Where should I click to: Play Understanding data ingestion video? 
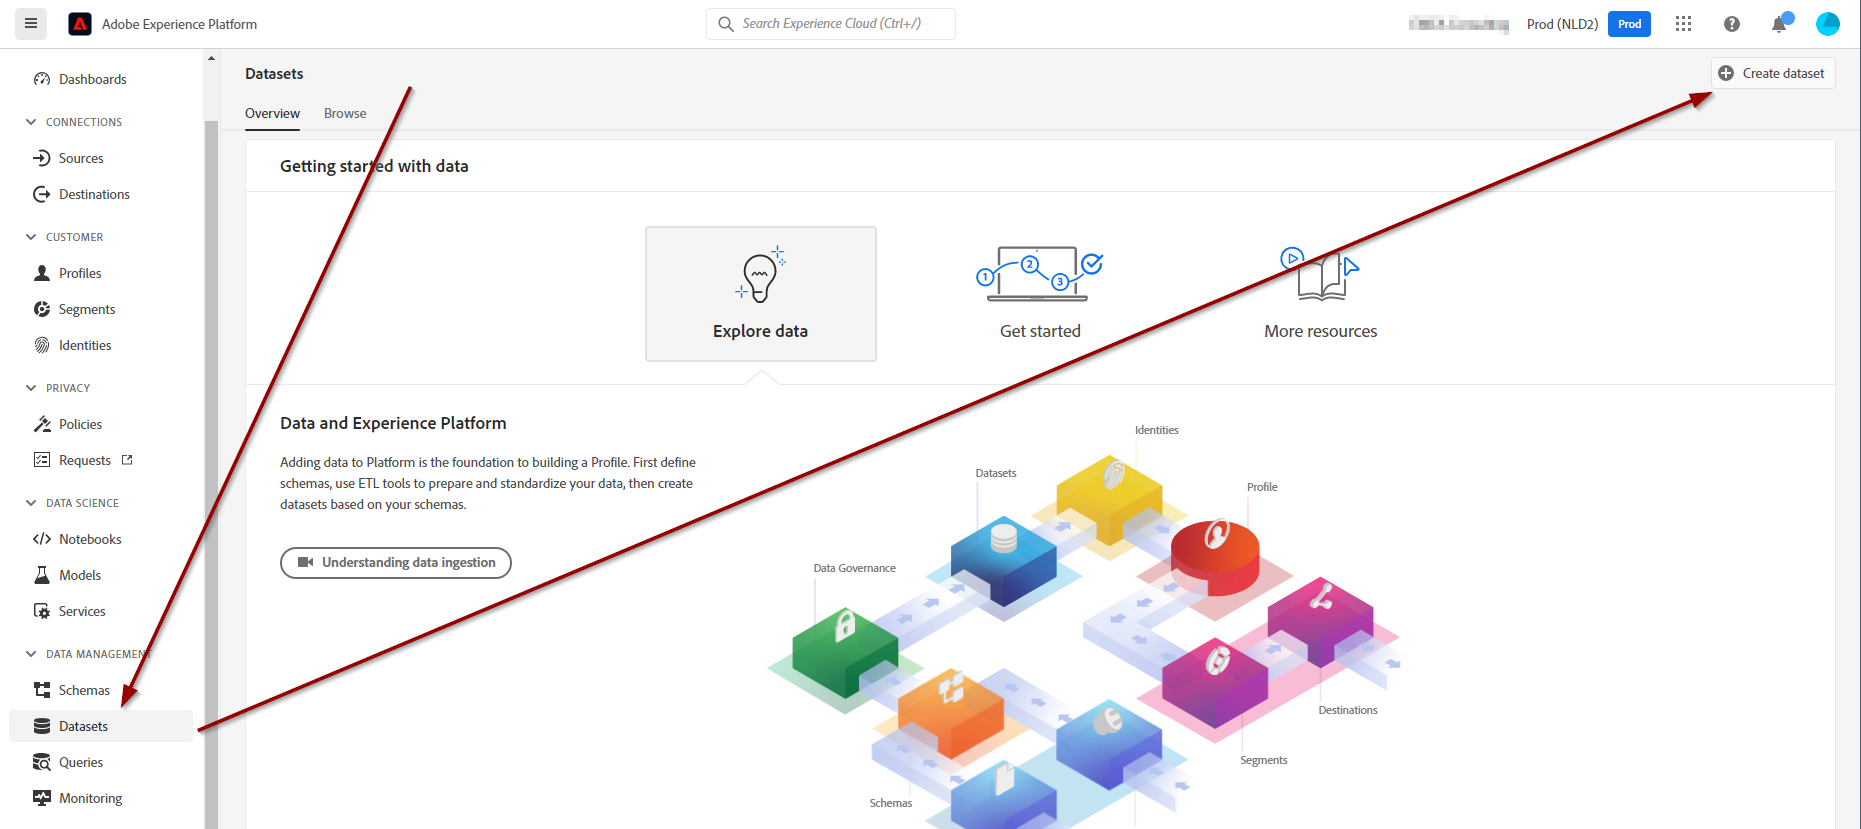click(x=396, y=563)
